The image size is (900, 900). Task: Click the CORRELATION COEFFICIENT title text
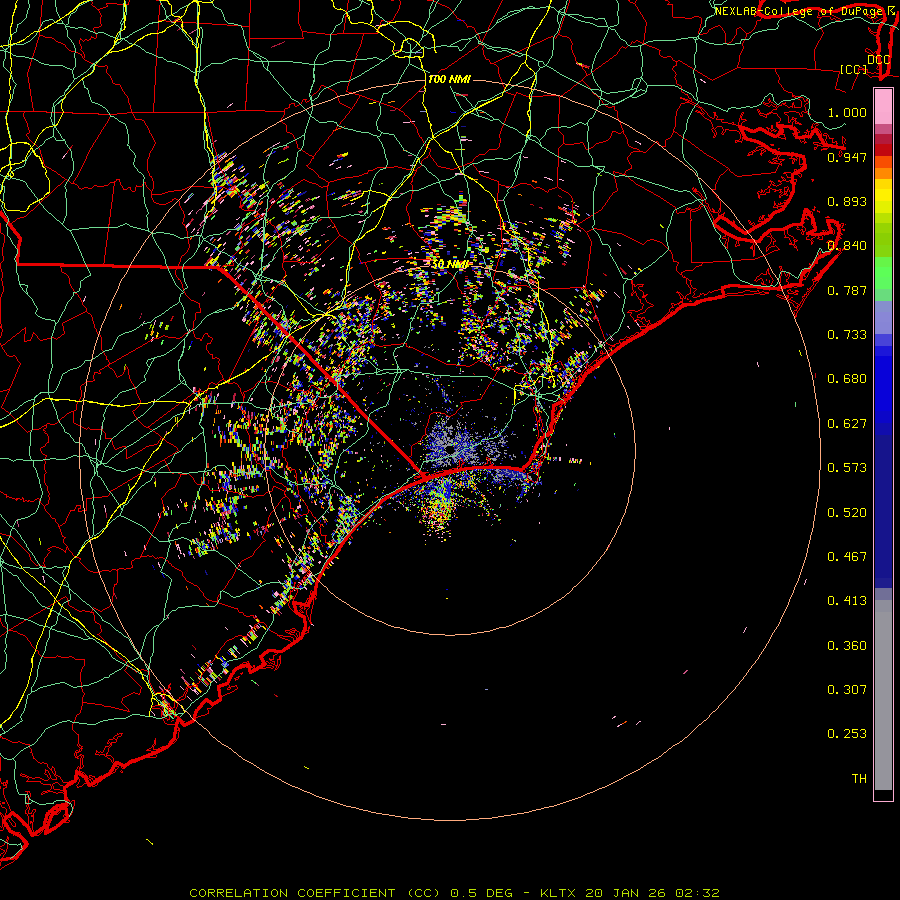click(292, 893)
